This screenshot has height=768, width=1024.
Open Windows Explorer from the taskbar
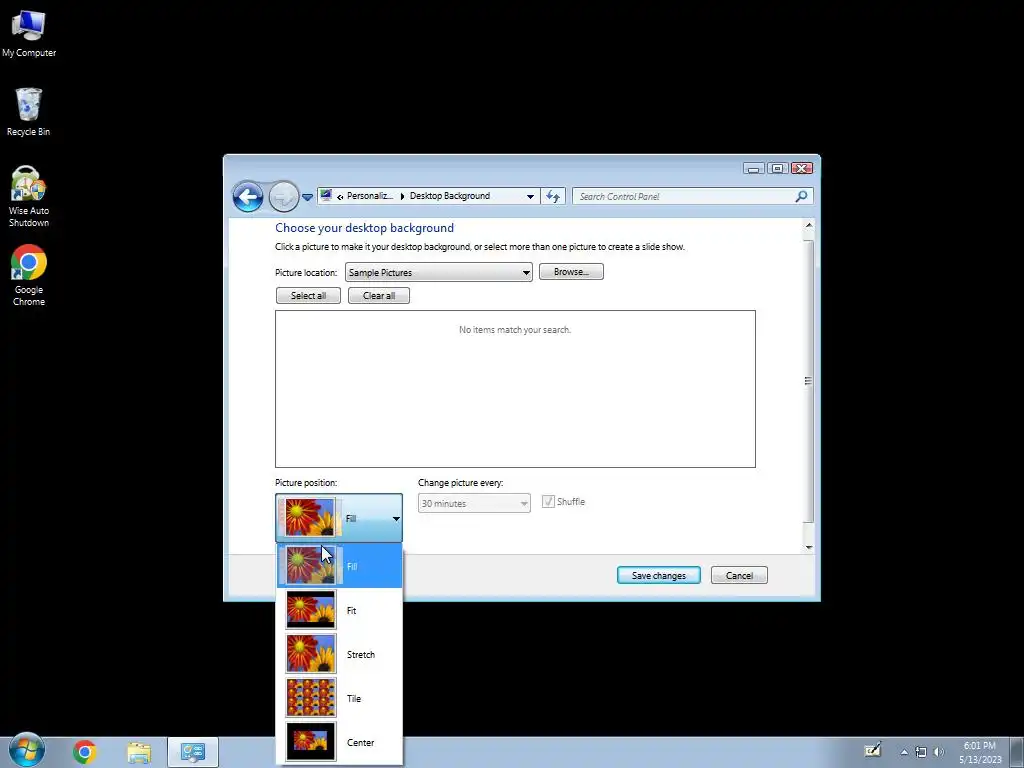tap(139, 752)
